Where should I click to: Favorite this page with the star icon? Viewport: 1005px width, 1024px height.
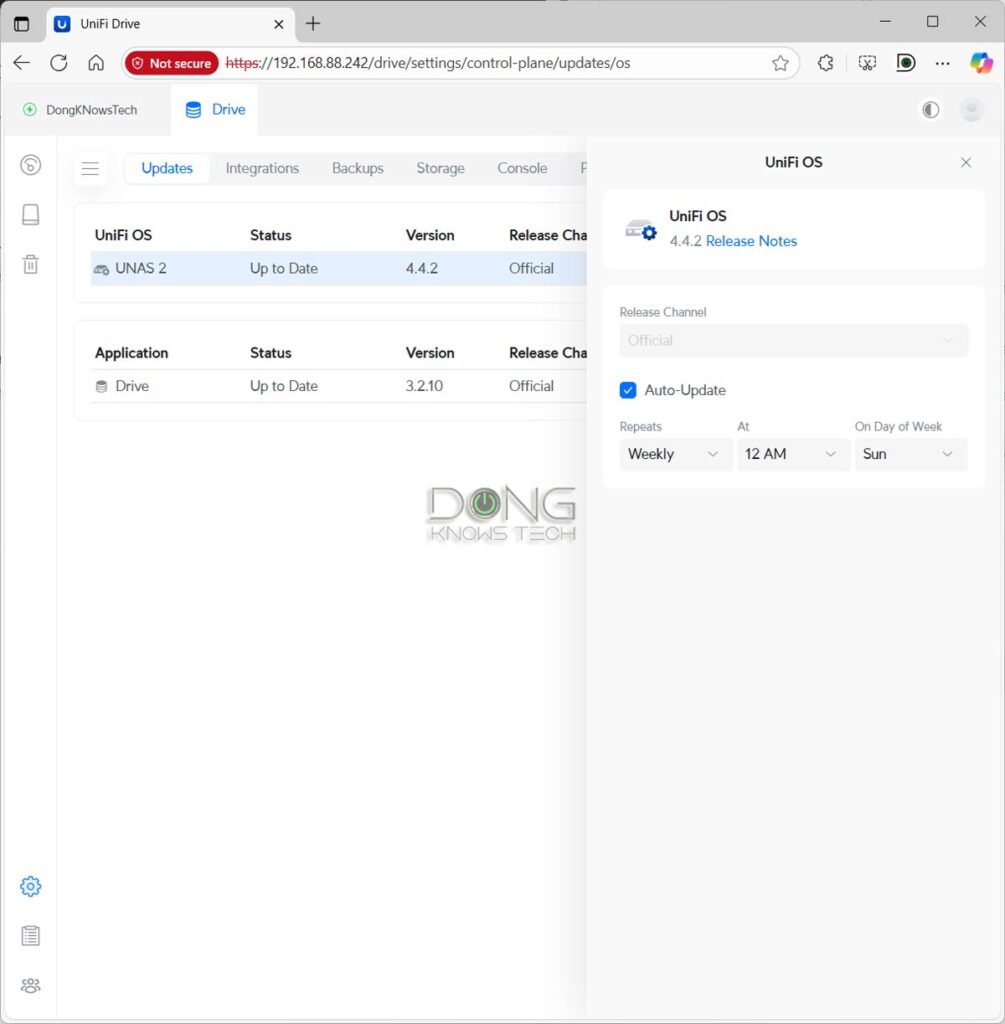[x=780, y=63]
